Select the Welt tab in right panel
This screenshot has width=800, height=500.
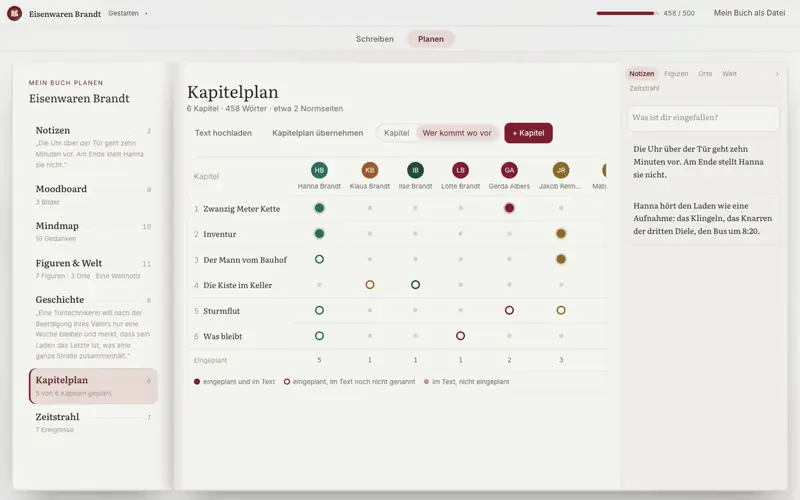[x=729, y=74]
